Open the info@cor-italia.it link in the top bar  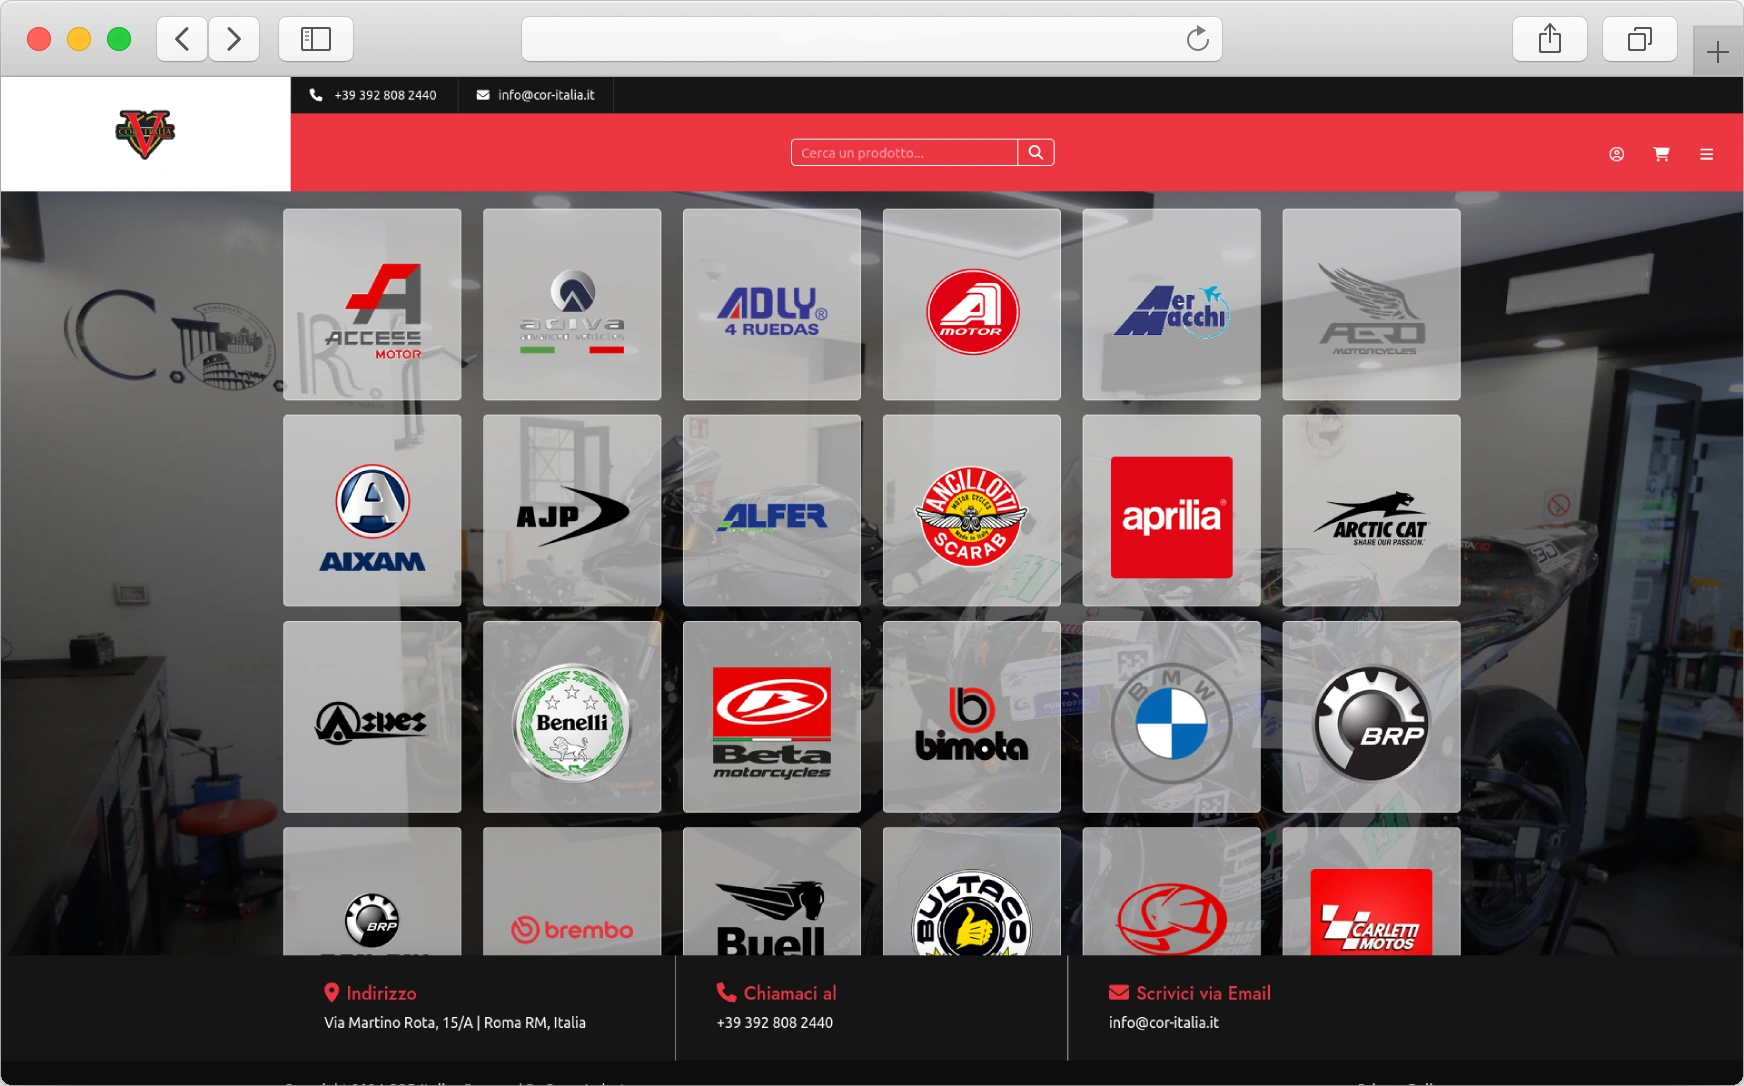[x=536, y=95]
